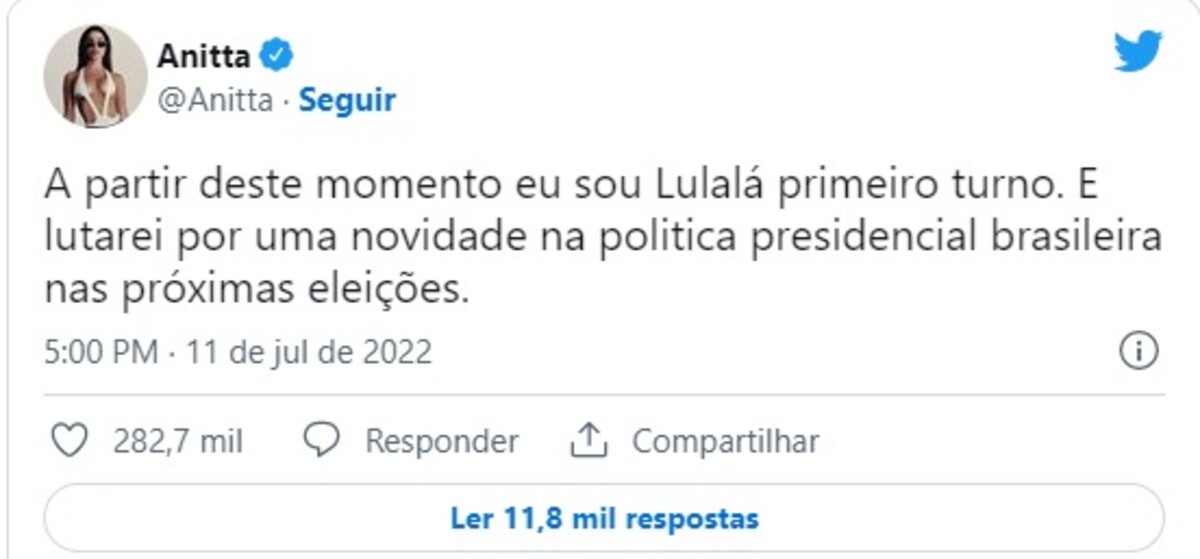Viewport: 1200px width, 559px height.
Task: Open the @Anitta handle link
Action: [214, 100]
